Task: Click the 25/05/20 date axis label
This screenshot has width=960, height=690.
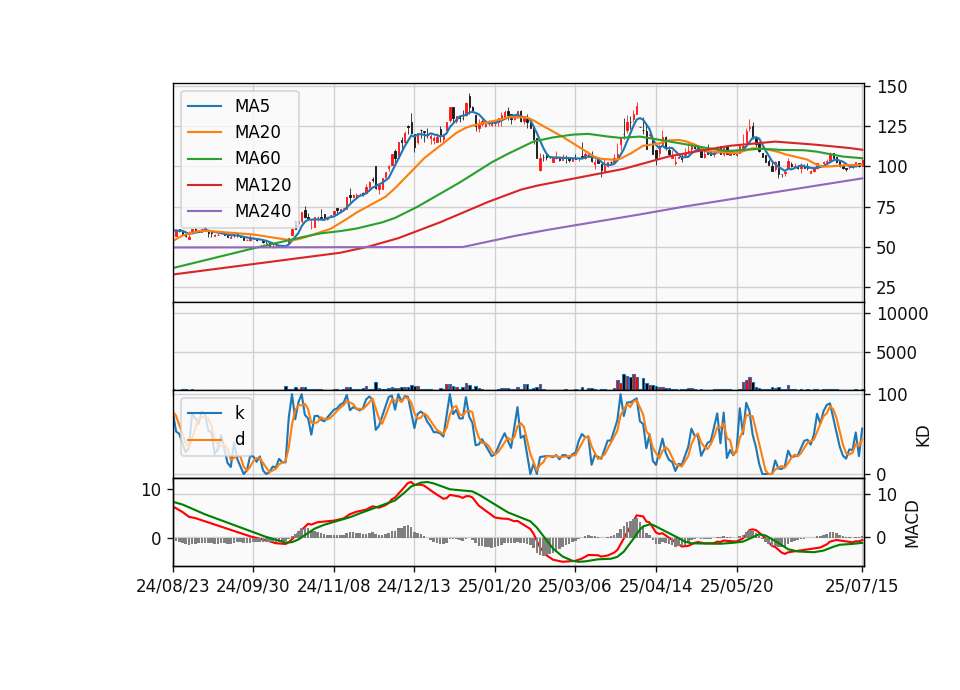Action: [737, 586]
